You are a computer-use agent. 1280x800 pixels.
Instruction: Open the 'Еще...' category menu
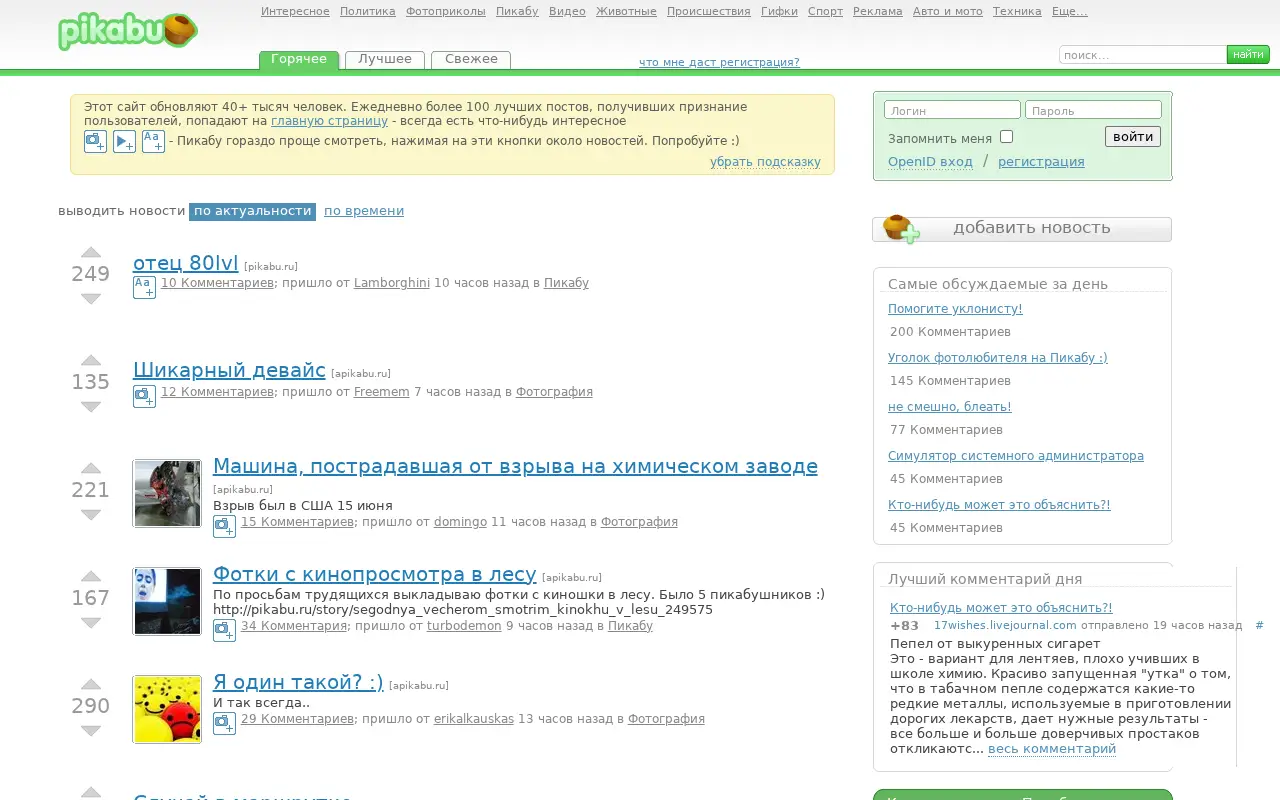coord(1070,12)
